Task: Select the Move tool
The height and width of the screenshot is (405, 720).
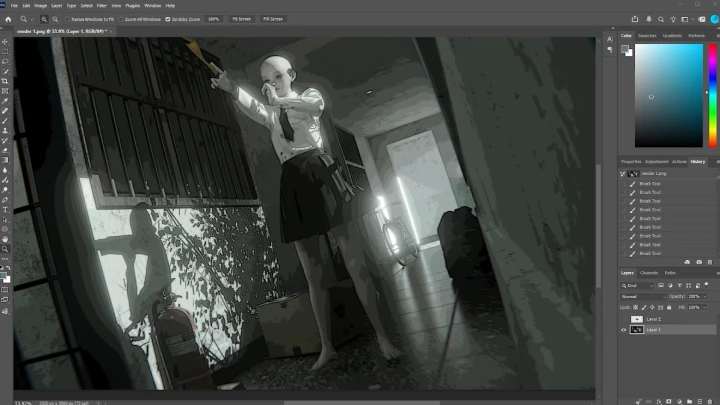Action: 5,41
